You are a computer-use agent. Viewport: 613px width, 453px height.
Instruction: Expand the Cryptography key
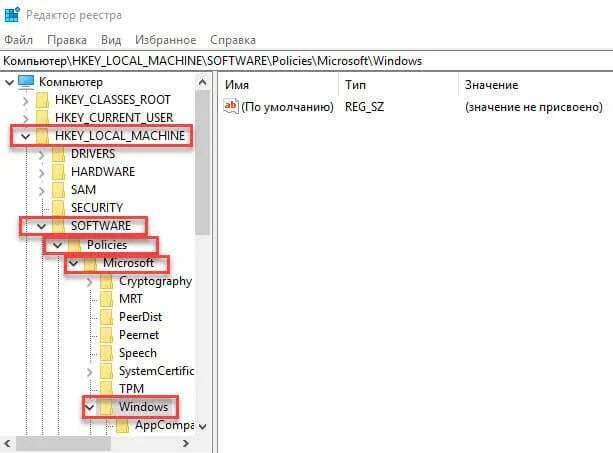pos(90,281)
